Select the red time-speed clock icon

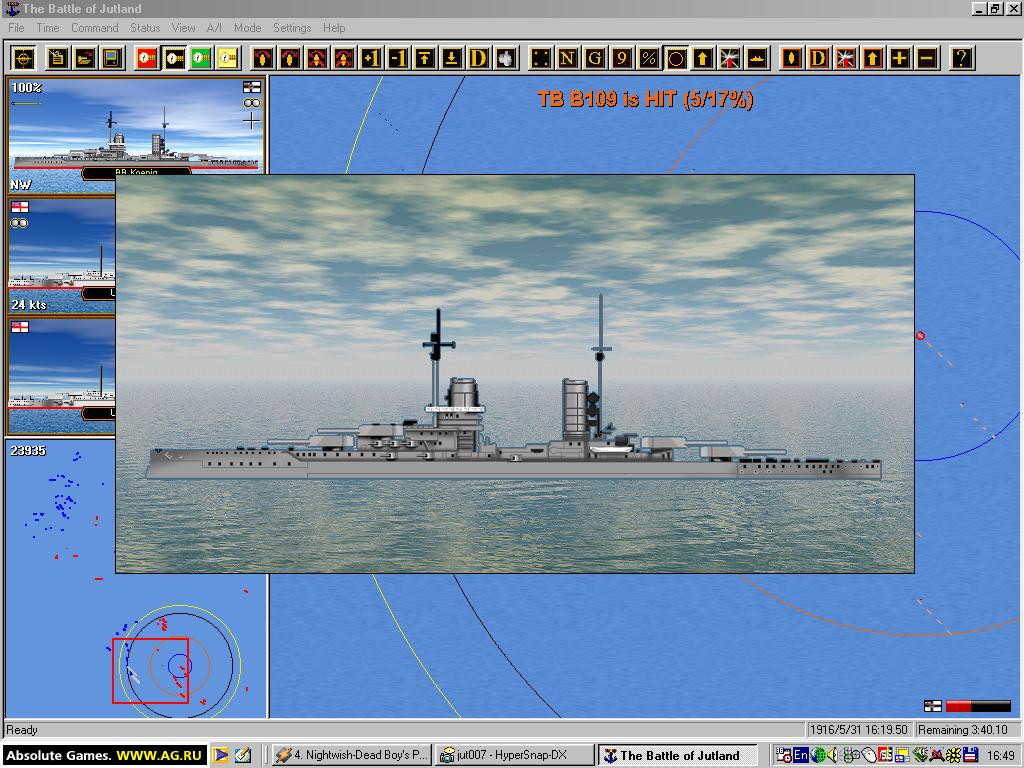click(147, 58)
